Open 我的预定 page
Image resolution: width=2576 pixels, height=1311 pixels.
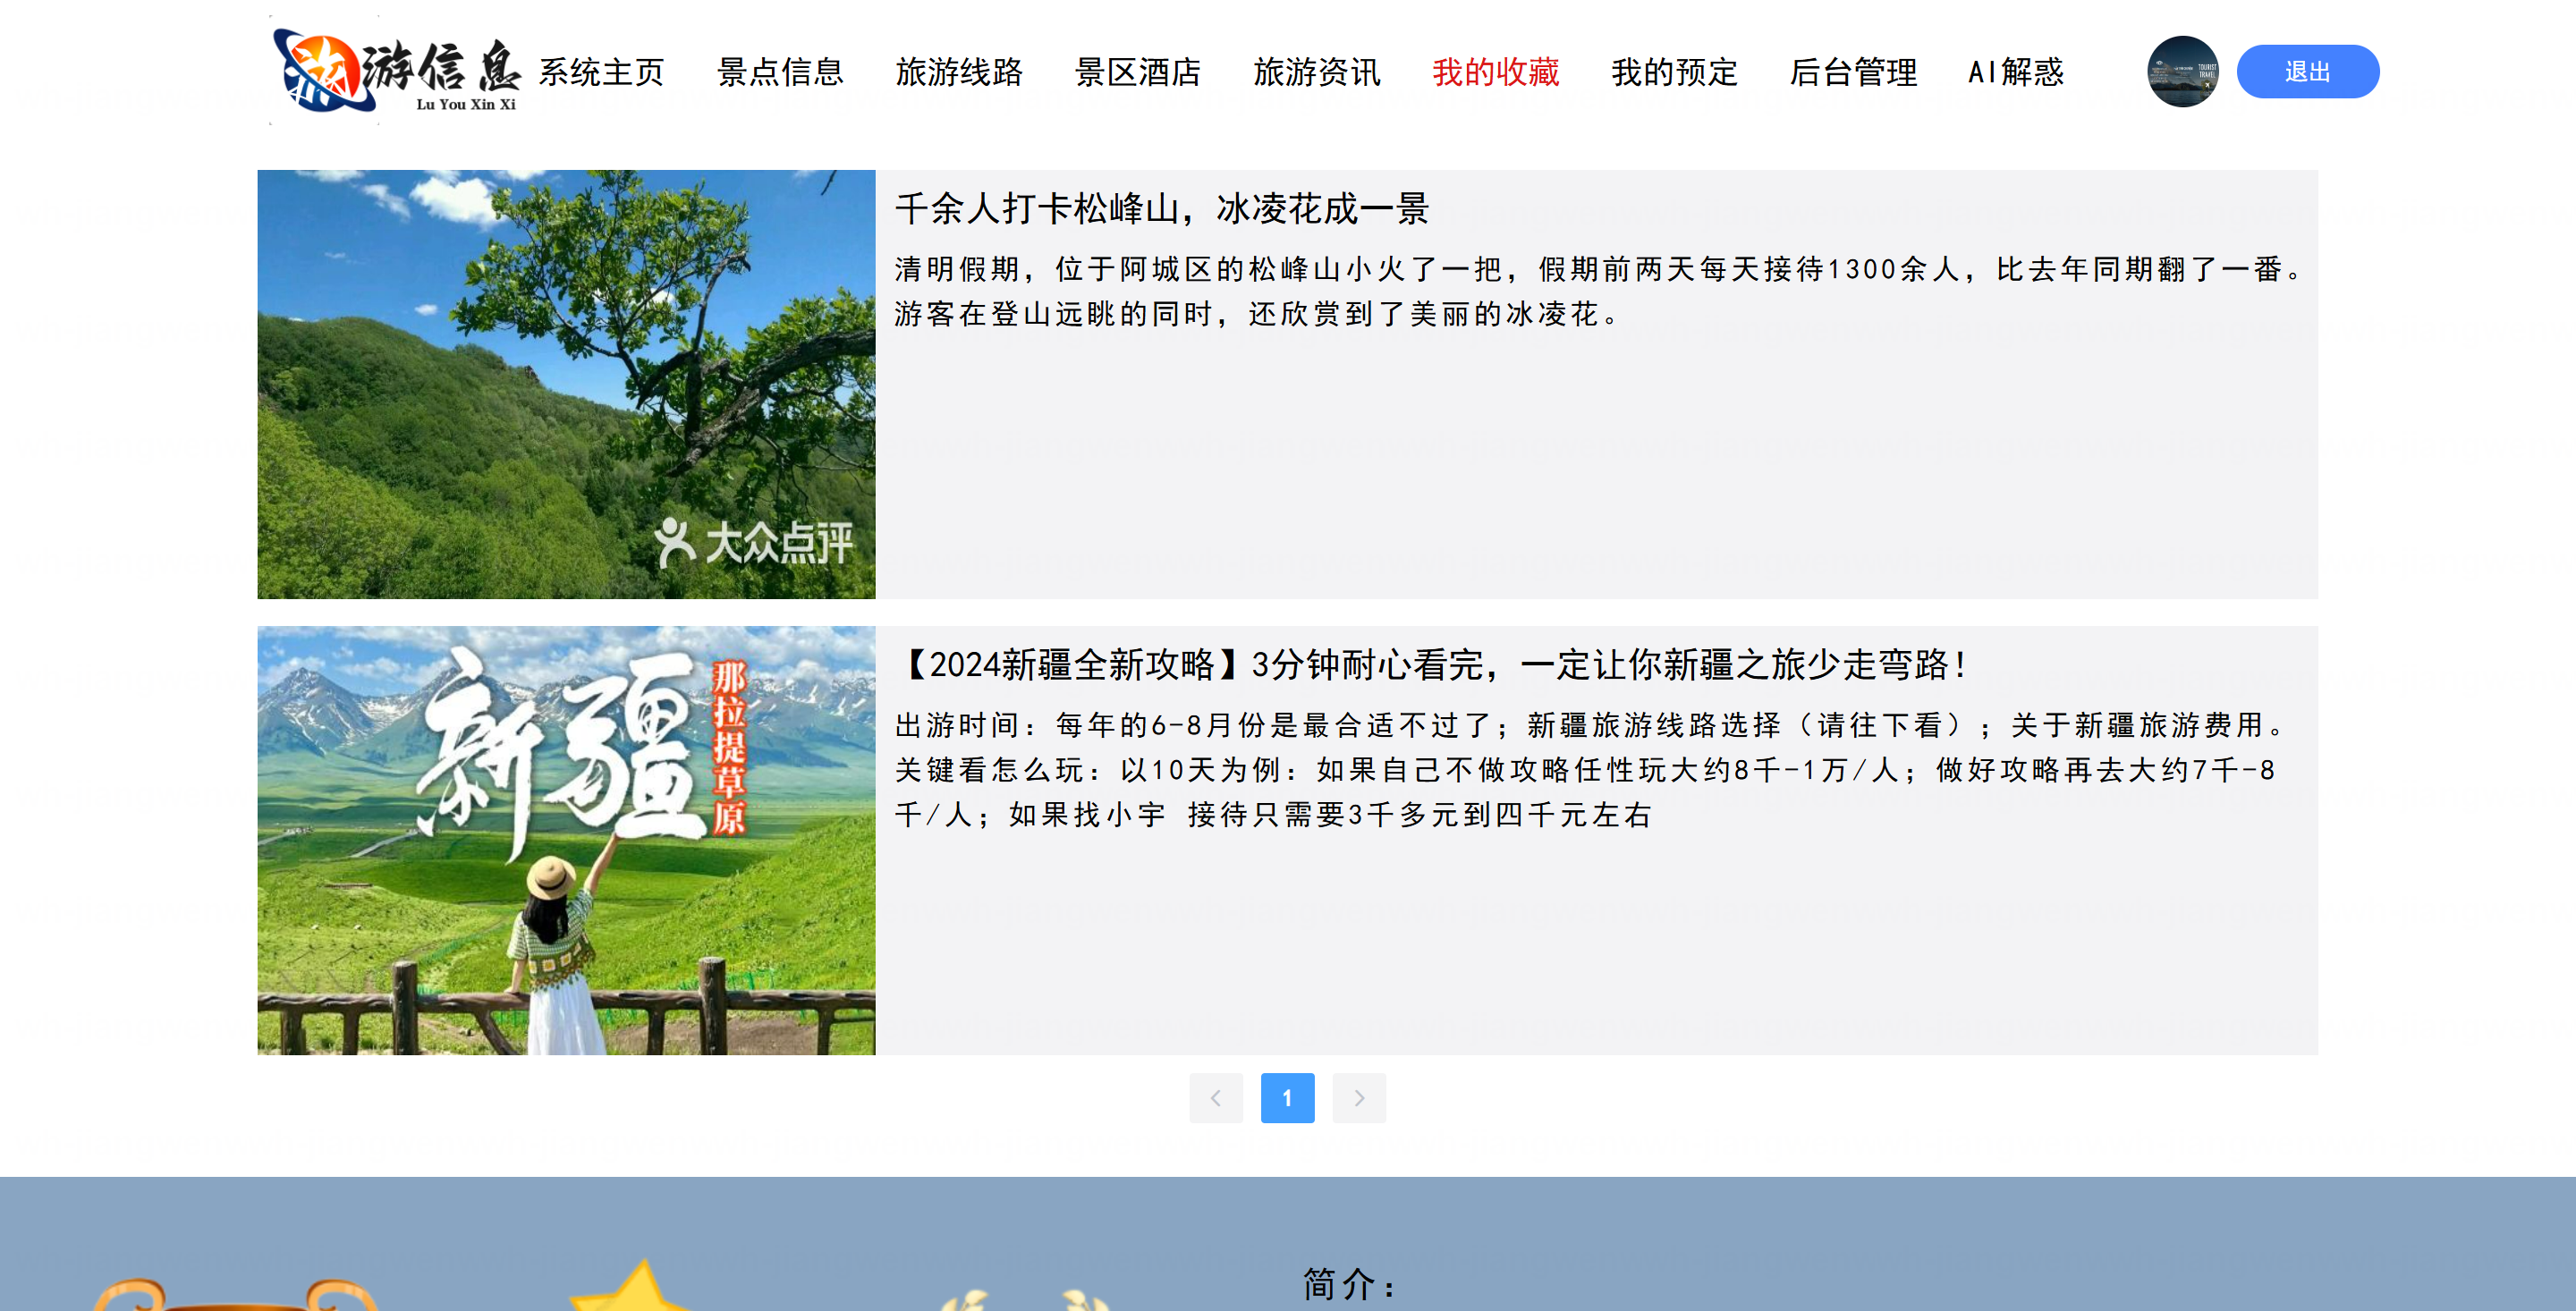tap(1674, 72)
